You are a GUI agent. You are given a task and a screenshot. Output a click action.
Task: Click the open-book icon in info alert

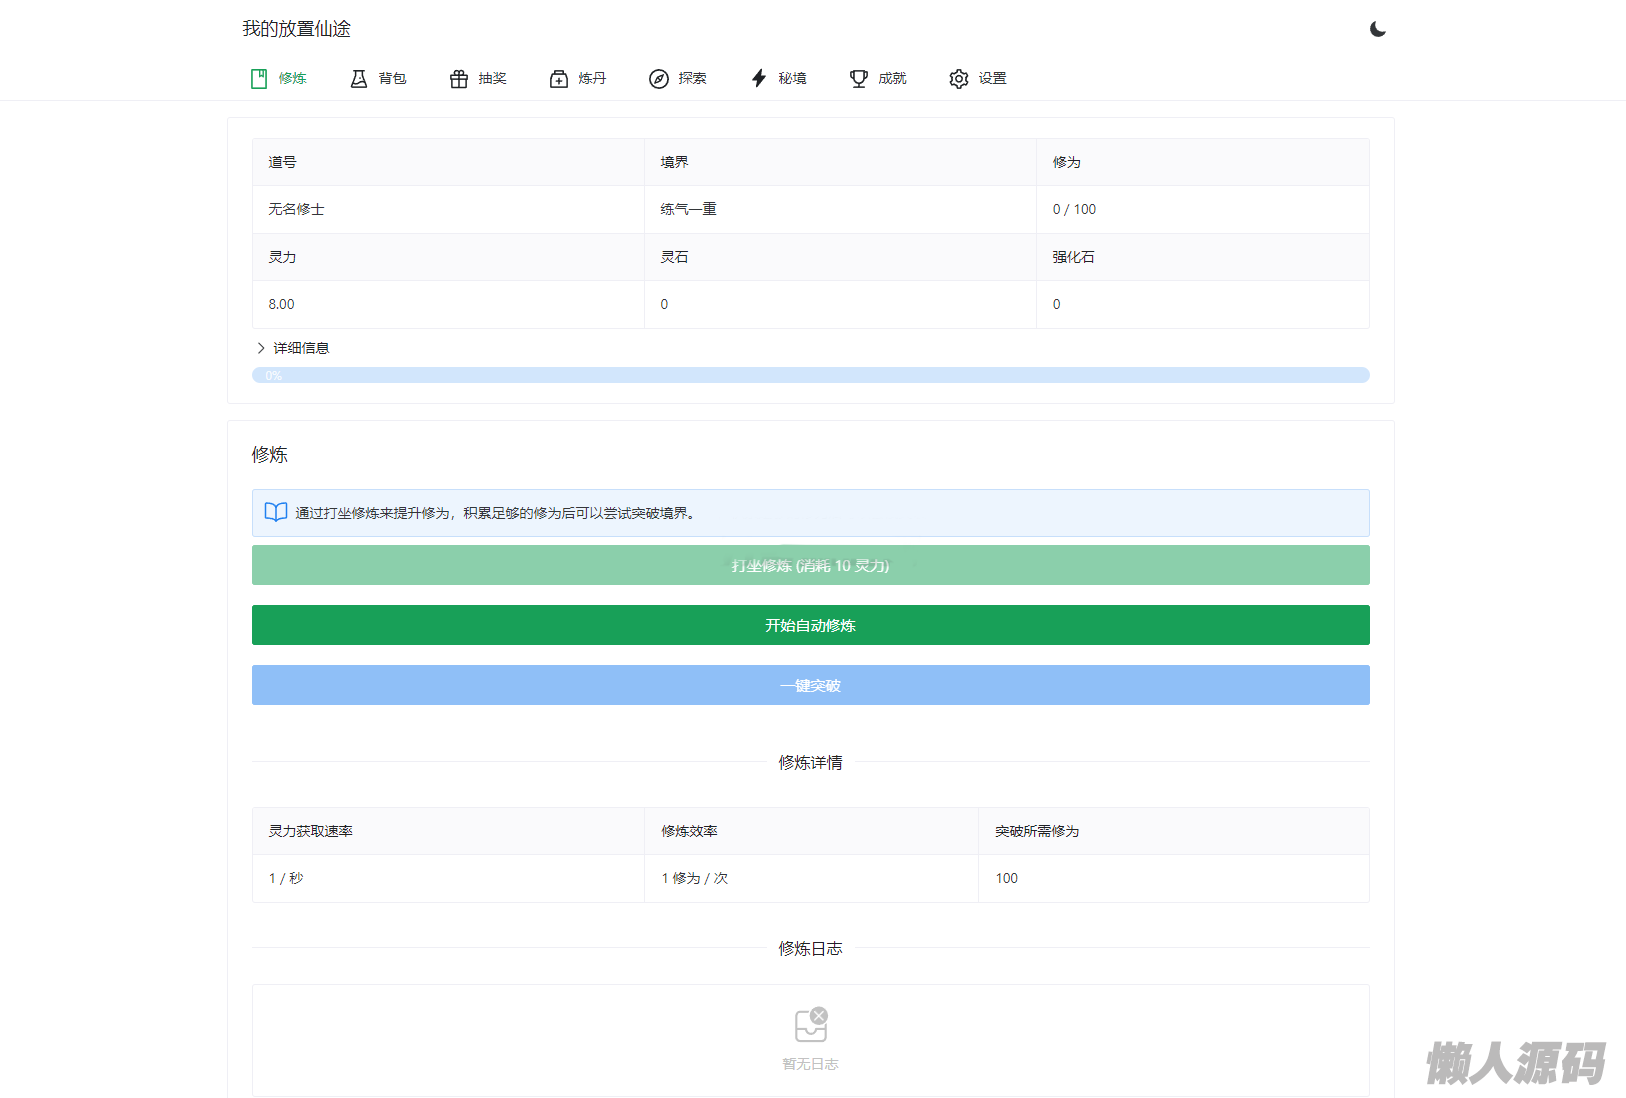(x=276, y=513)
